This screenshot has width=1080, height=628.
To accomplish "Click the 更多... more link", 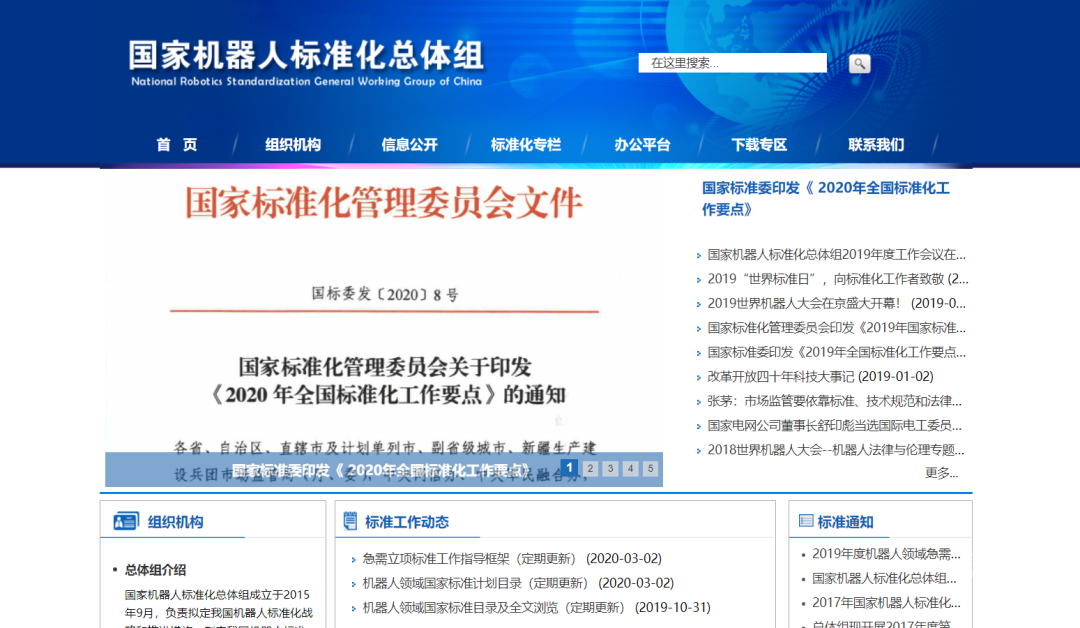I will point(941,472).
